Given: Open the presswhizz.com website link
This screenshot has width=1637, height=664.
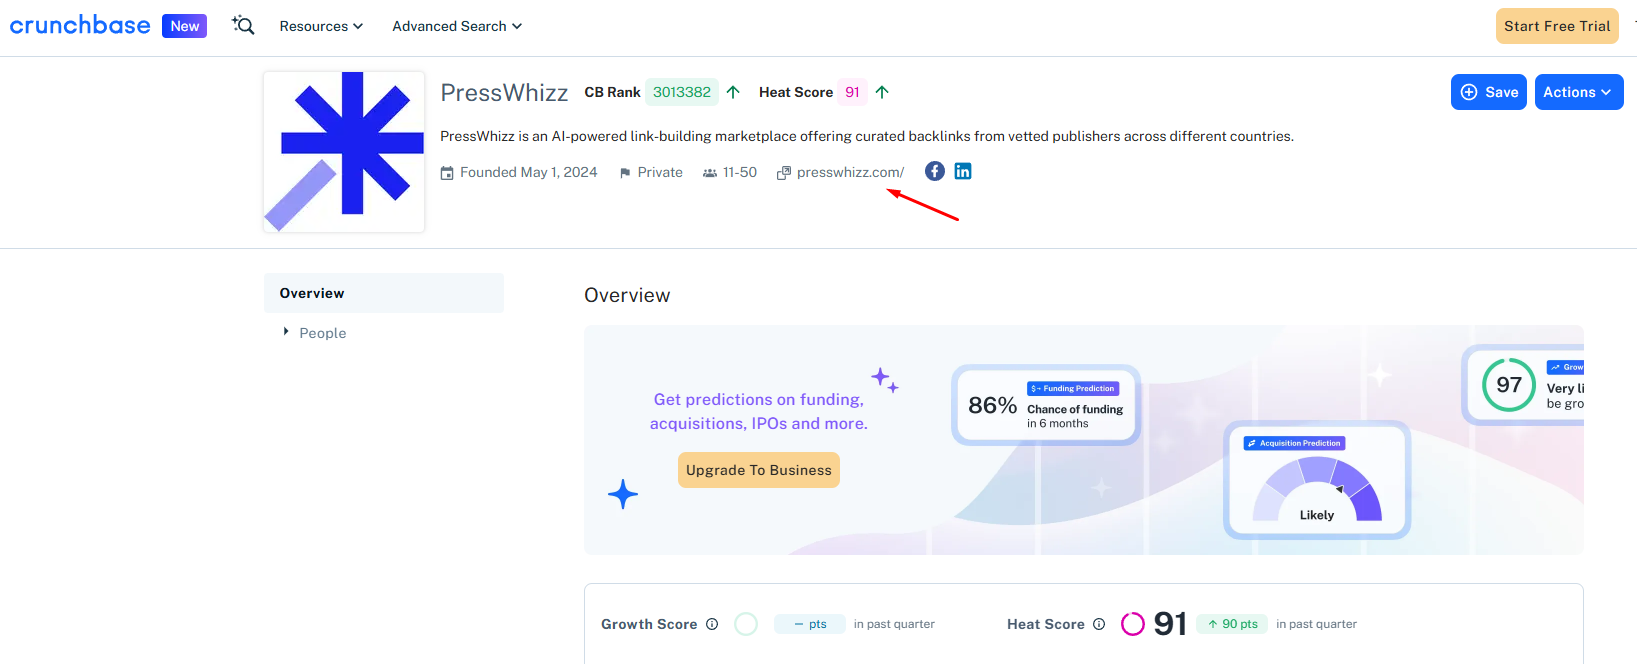Looking at the screenshot, I should pos(850,172).
